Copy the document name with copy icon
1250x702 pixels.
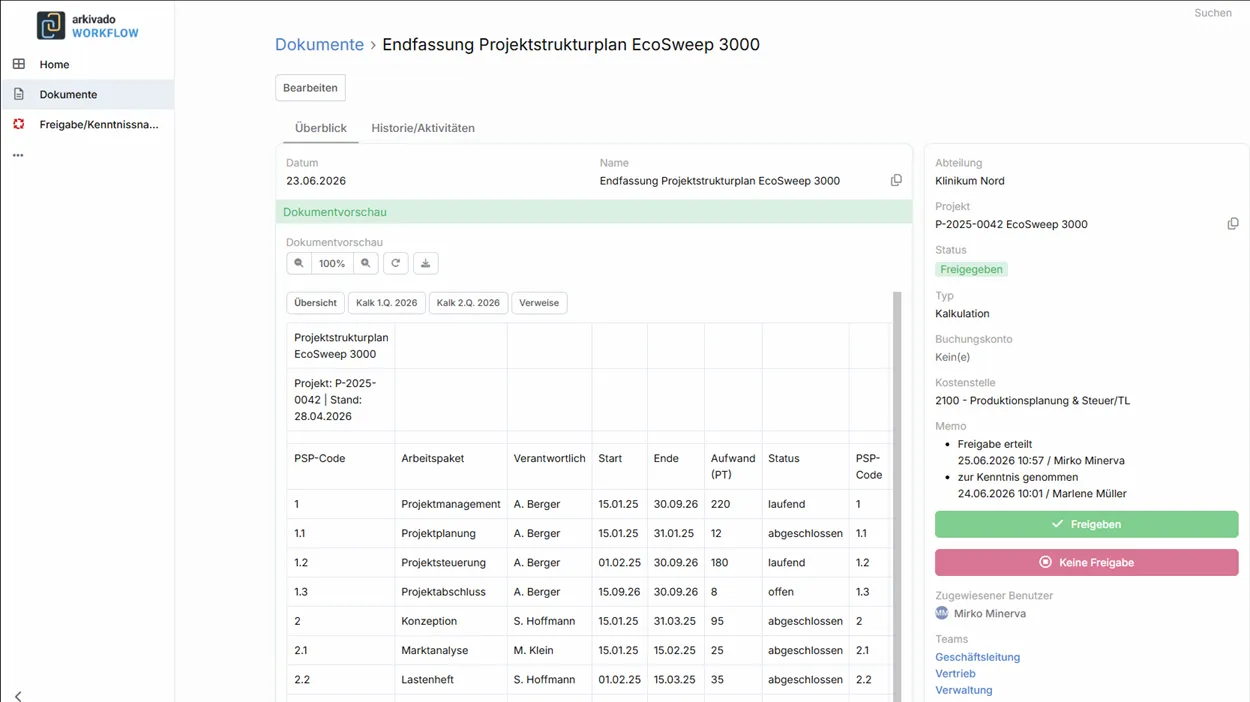coord(896,181)
